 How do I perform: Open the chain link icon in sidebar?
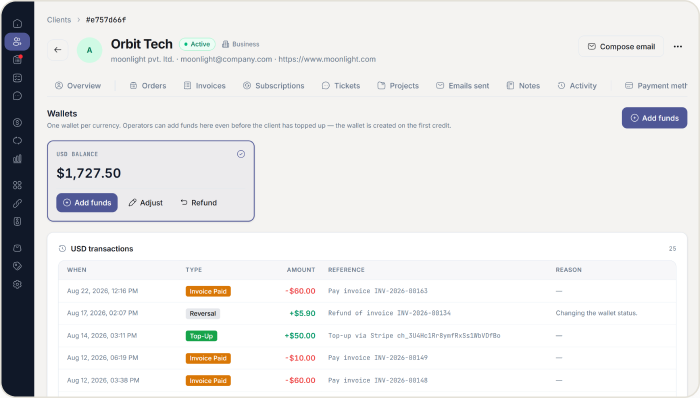click(17, 203)
